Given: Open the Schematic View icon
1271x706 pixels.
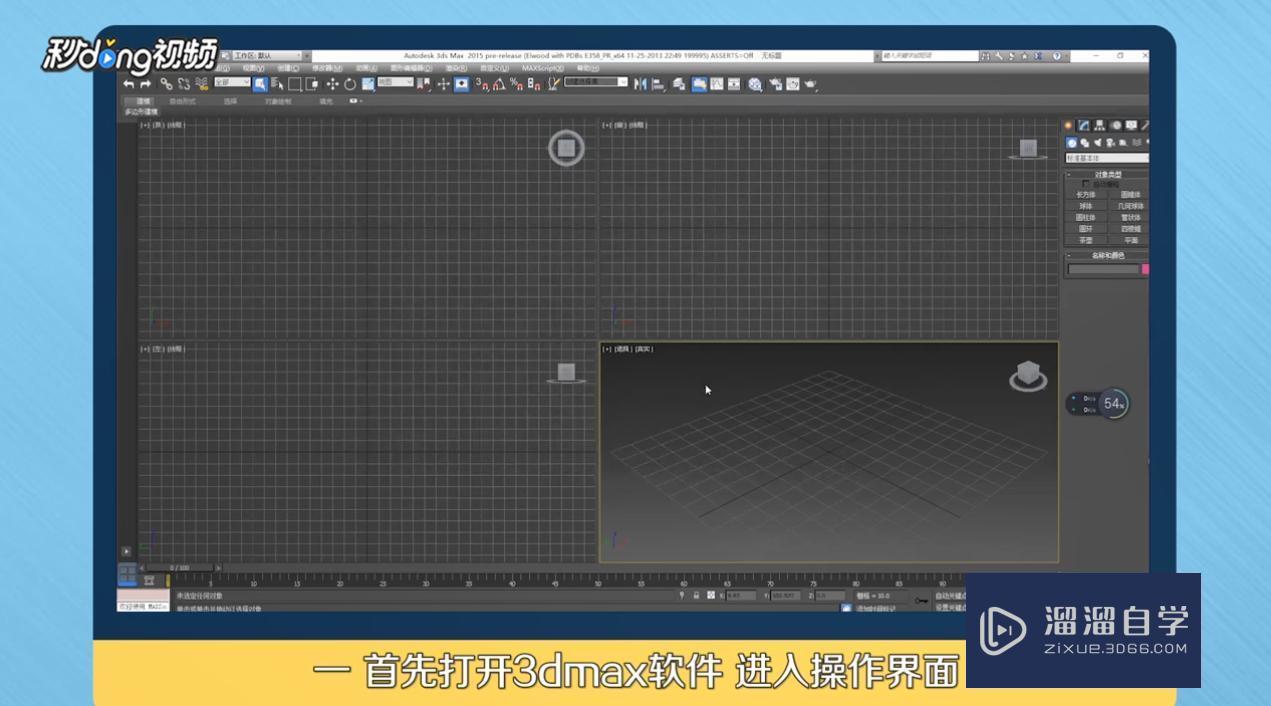Looking at the screenshot, I should pyautogui.click(x=733, y=84).
